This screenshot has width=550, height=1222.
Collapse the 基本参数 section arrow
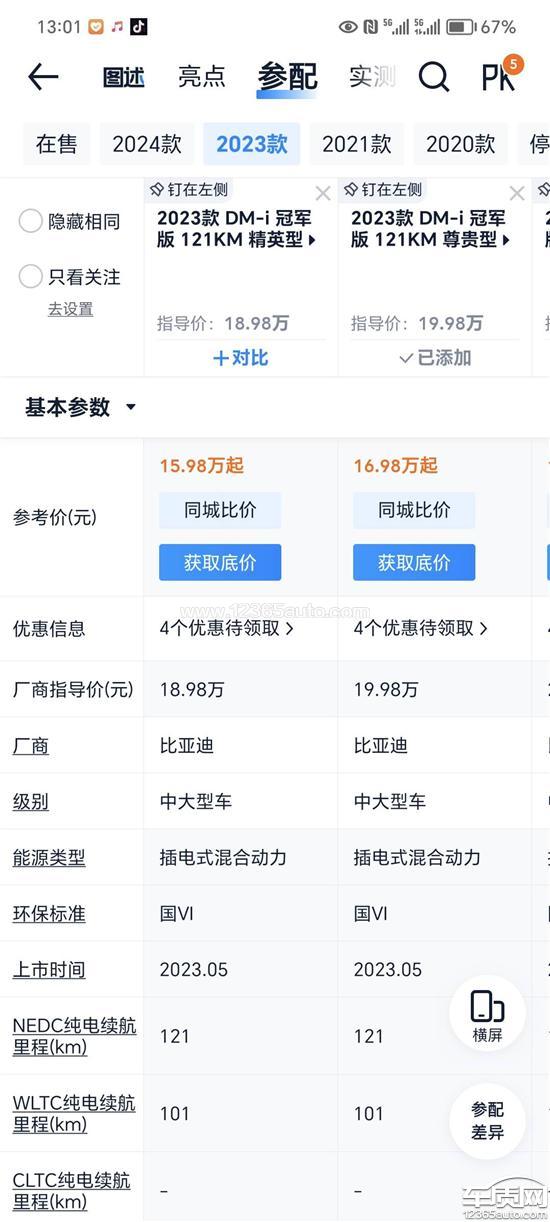pos(130,407)
